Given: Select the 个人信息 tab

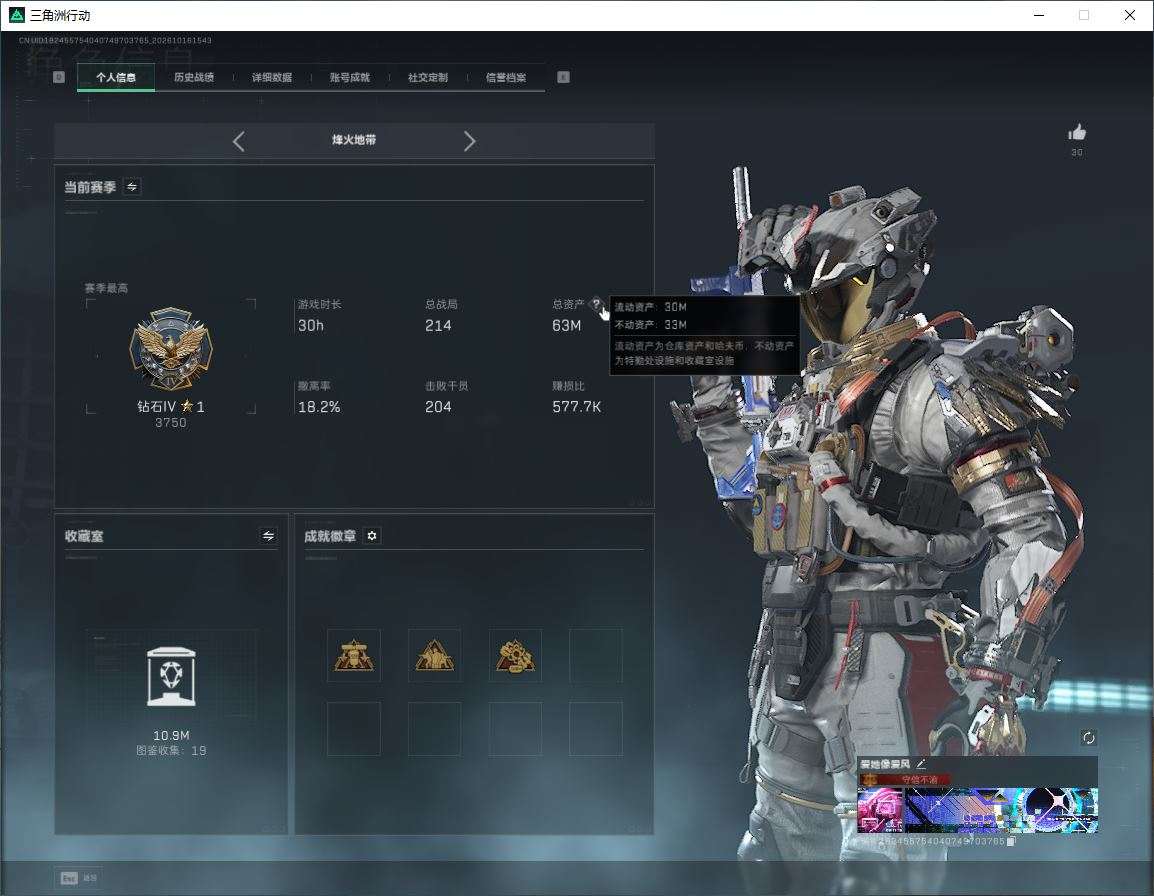Looking at the screenshot, I should pyautogui.click(x=116, y=77).
